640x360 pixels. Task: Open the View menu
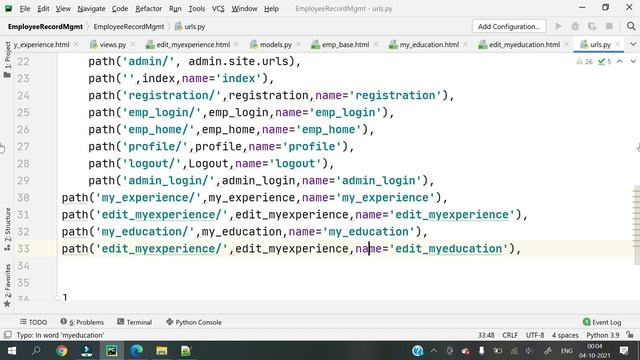(x=63, y=9)
